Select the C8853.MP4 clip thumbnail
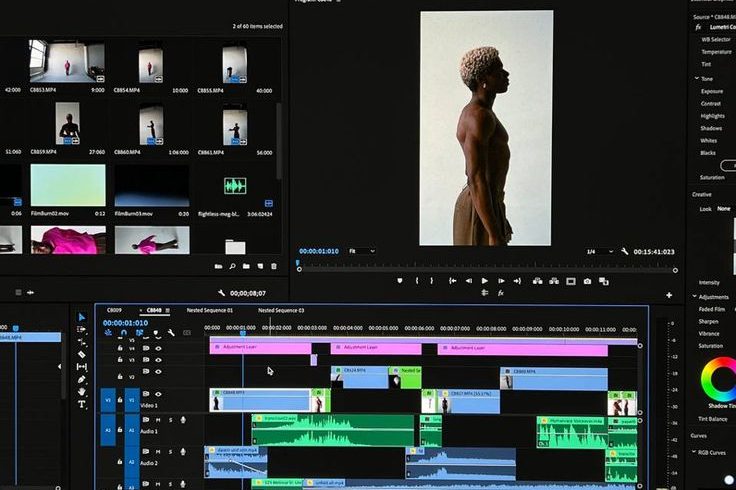Image resolution: width=736 pixels, height=490 pixels. (x=67, y=61)
